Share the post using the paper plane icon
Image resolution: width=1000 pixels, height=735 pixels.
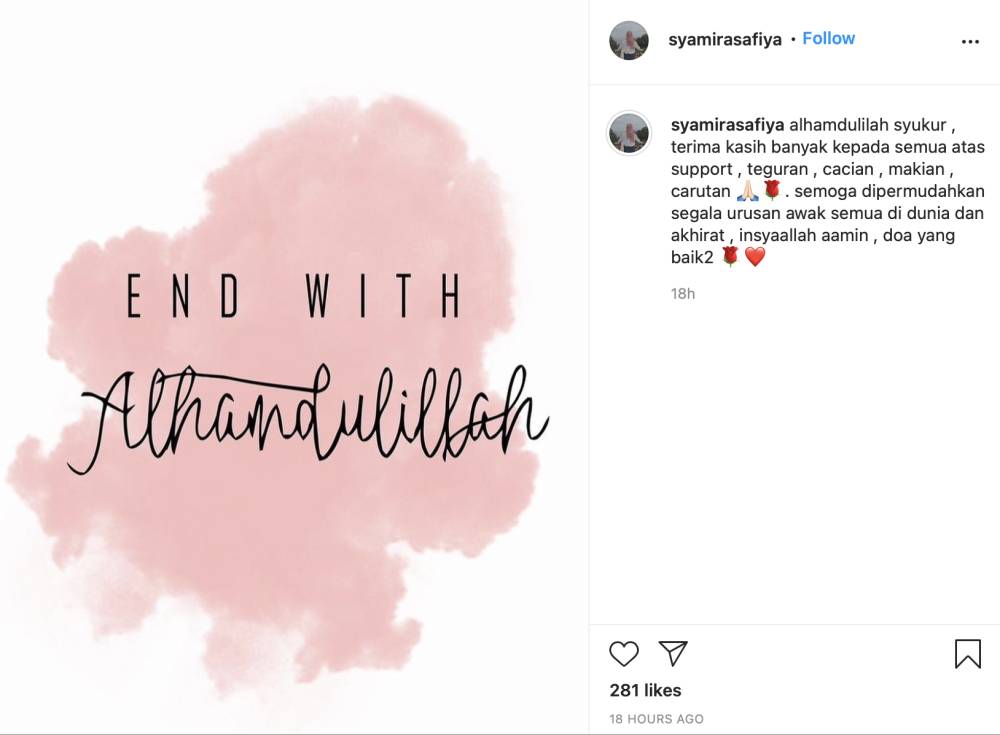(673, 654)
